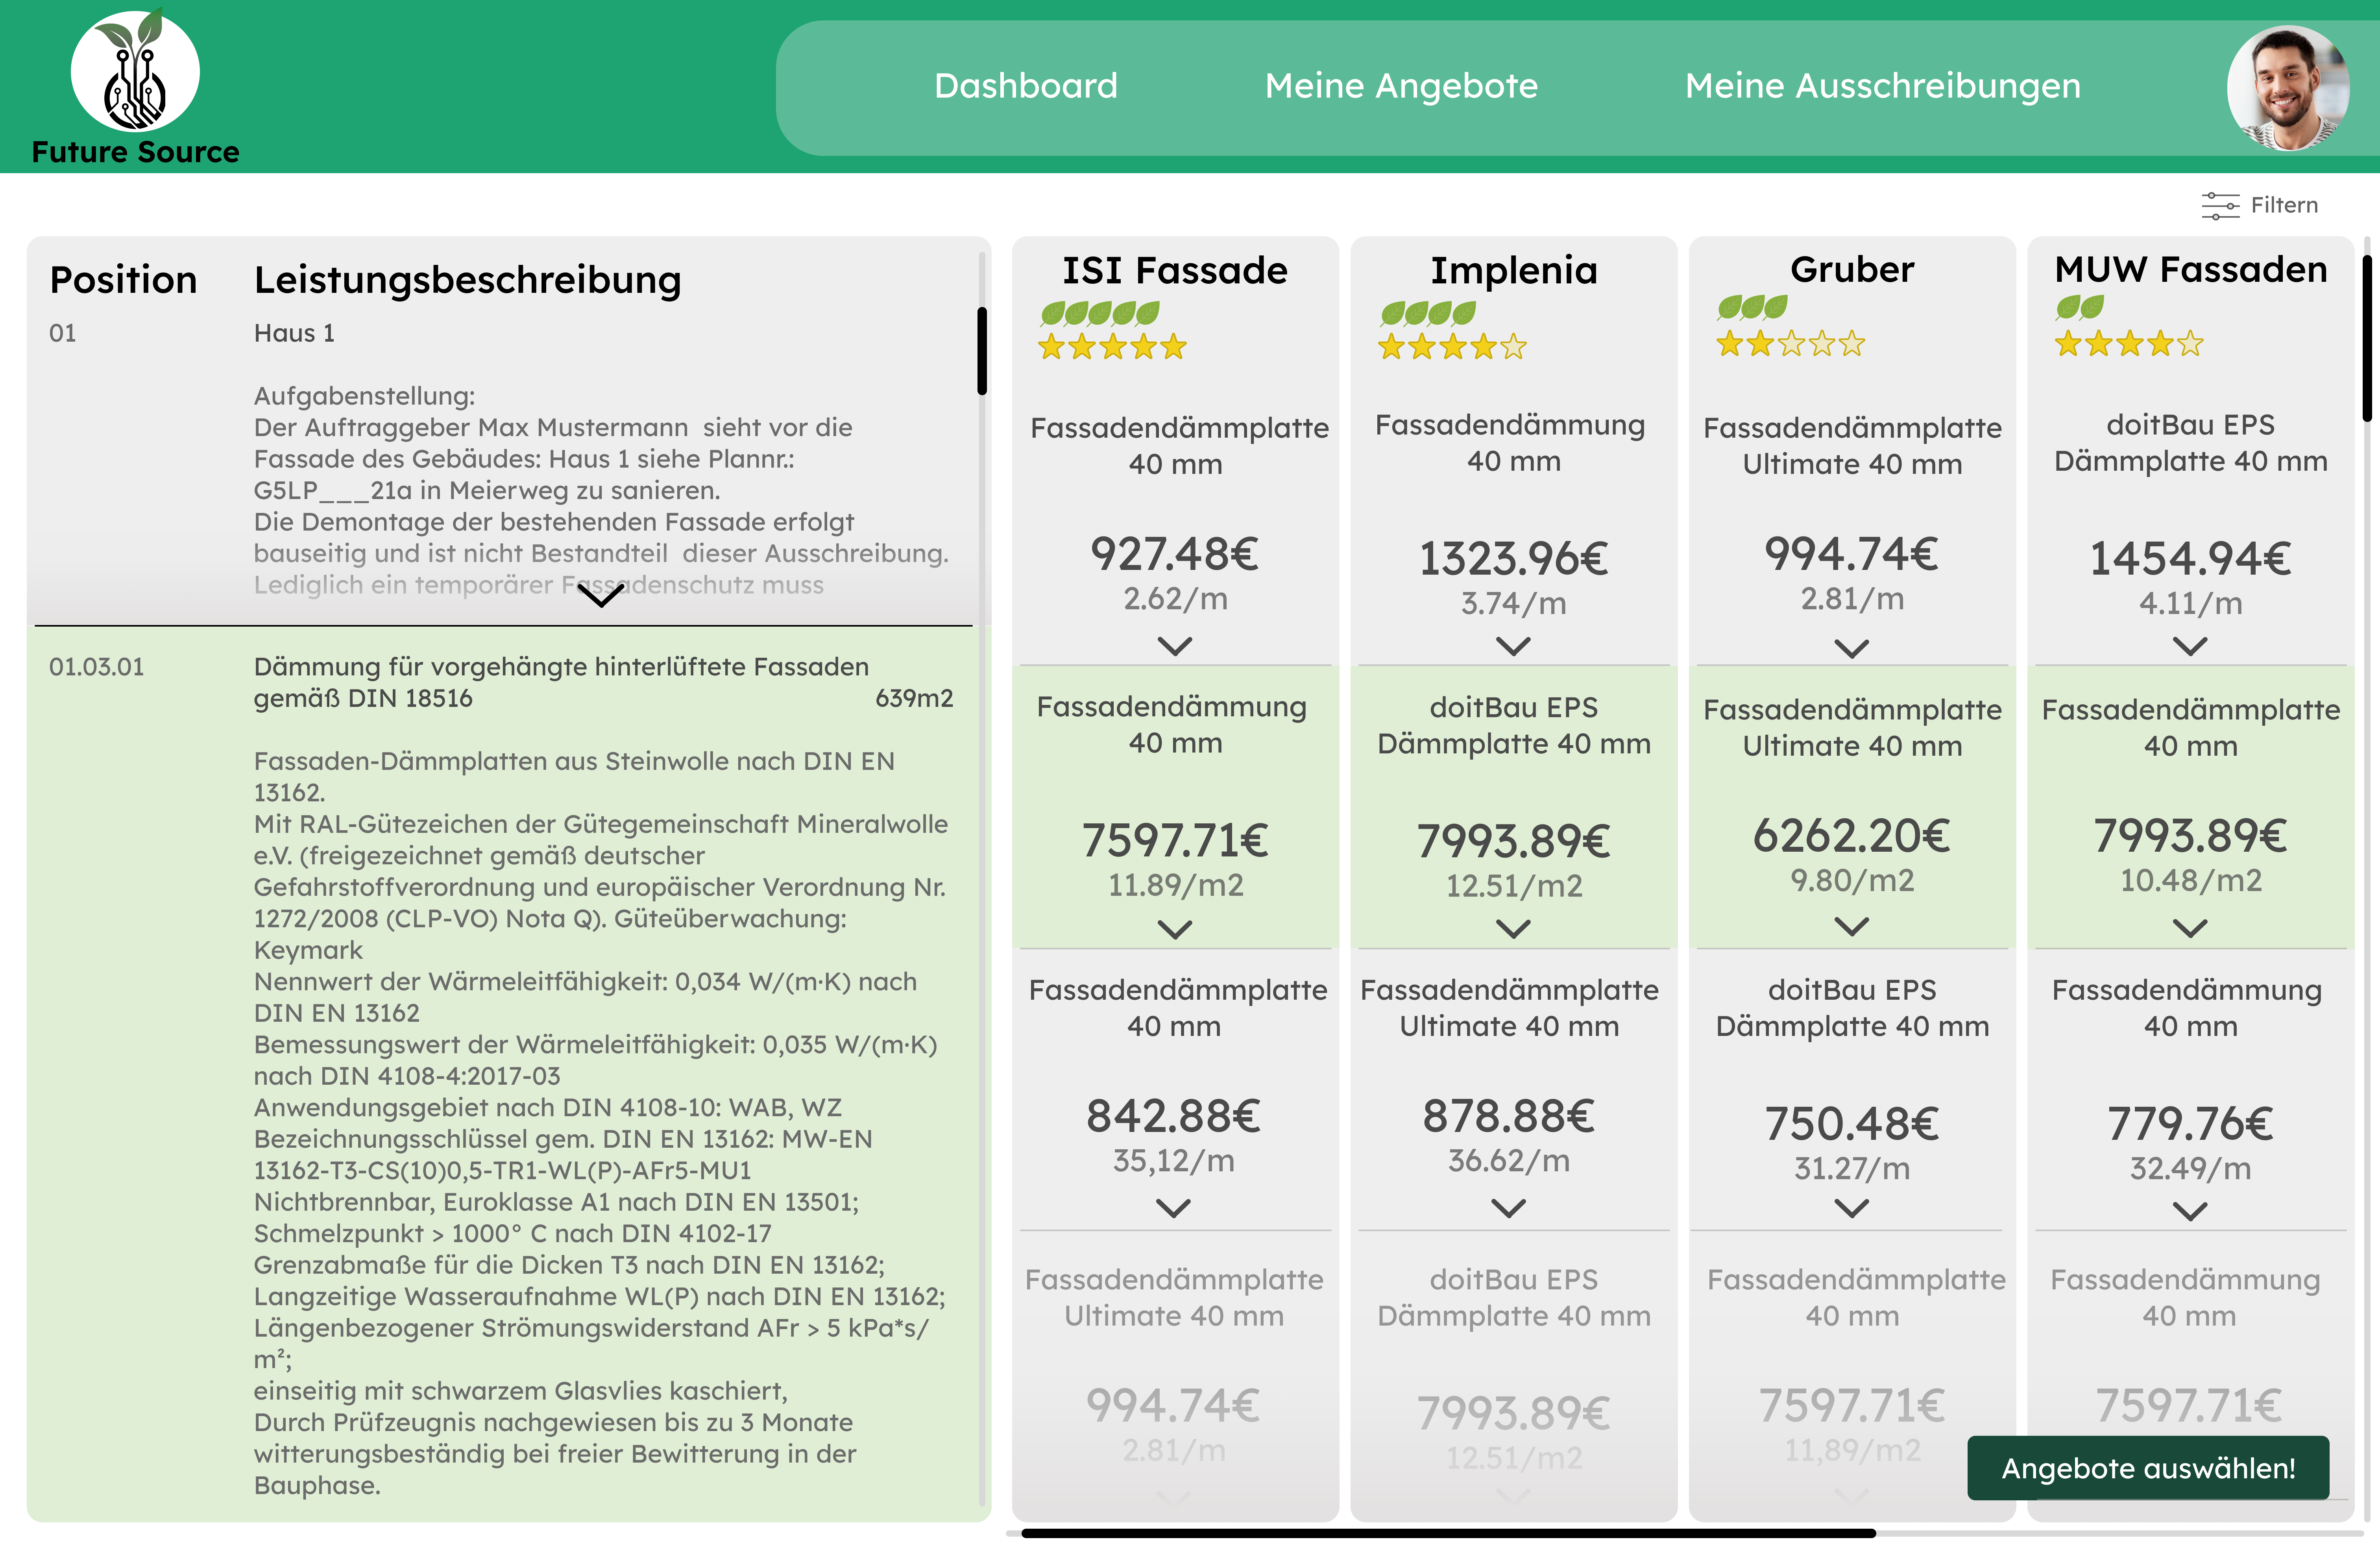The image size is (2380, 1546).
Task: Expand Gruber 750.48€ offer details
Action: pos(1852,1209)
